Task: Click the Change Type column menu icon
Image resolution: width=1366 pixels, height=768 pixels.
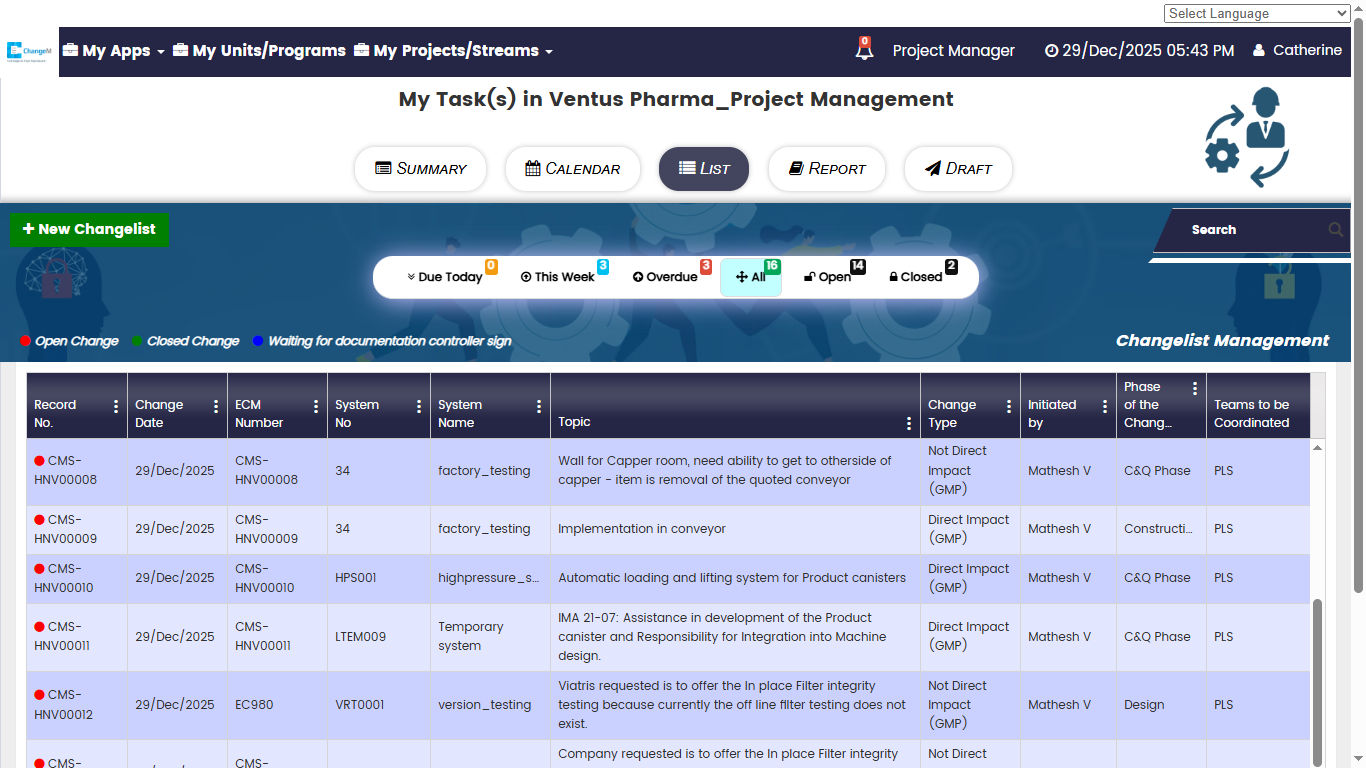Action: [1009, 406]
